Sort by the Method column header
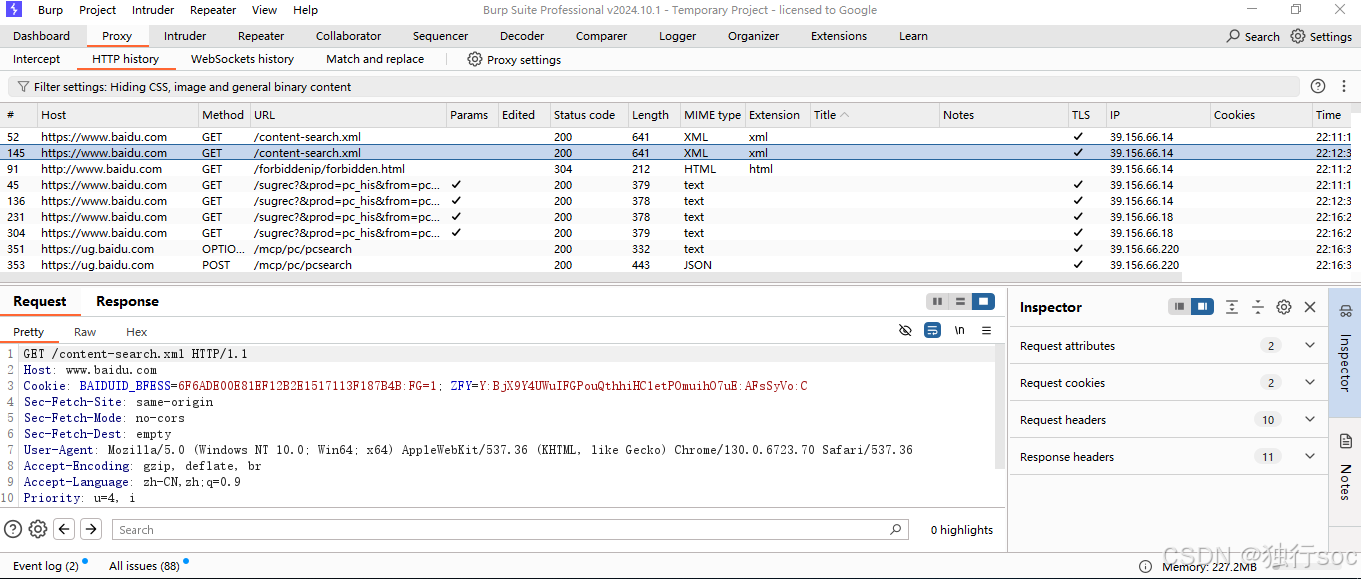The height and width of the screenshot is (579, 1361). pos(224,115)
